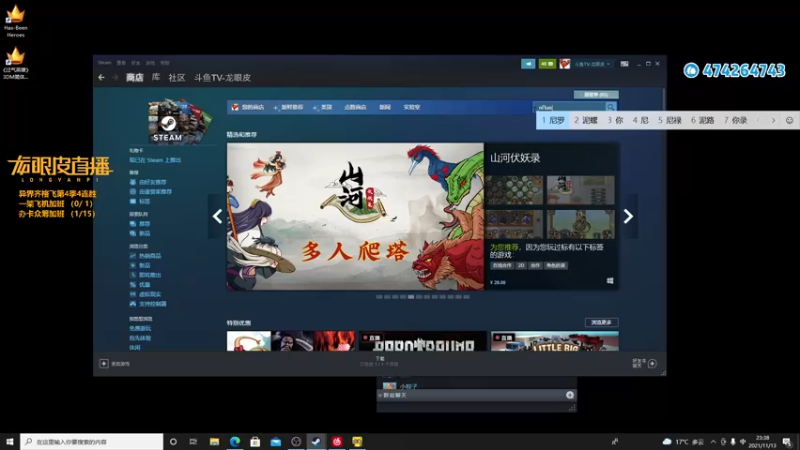Open 实验室 in the store navigation bar
This screenshot has width=800, height=450.
412,107
